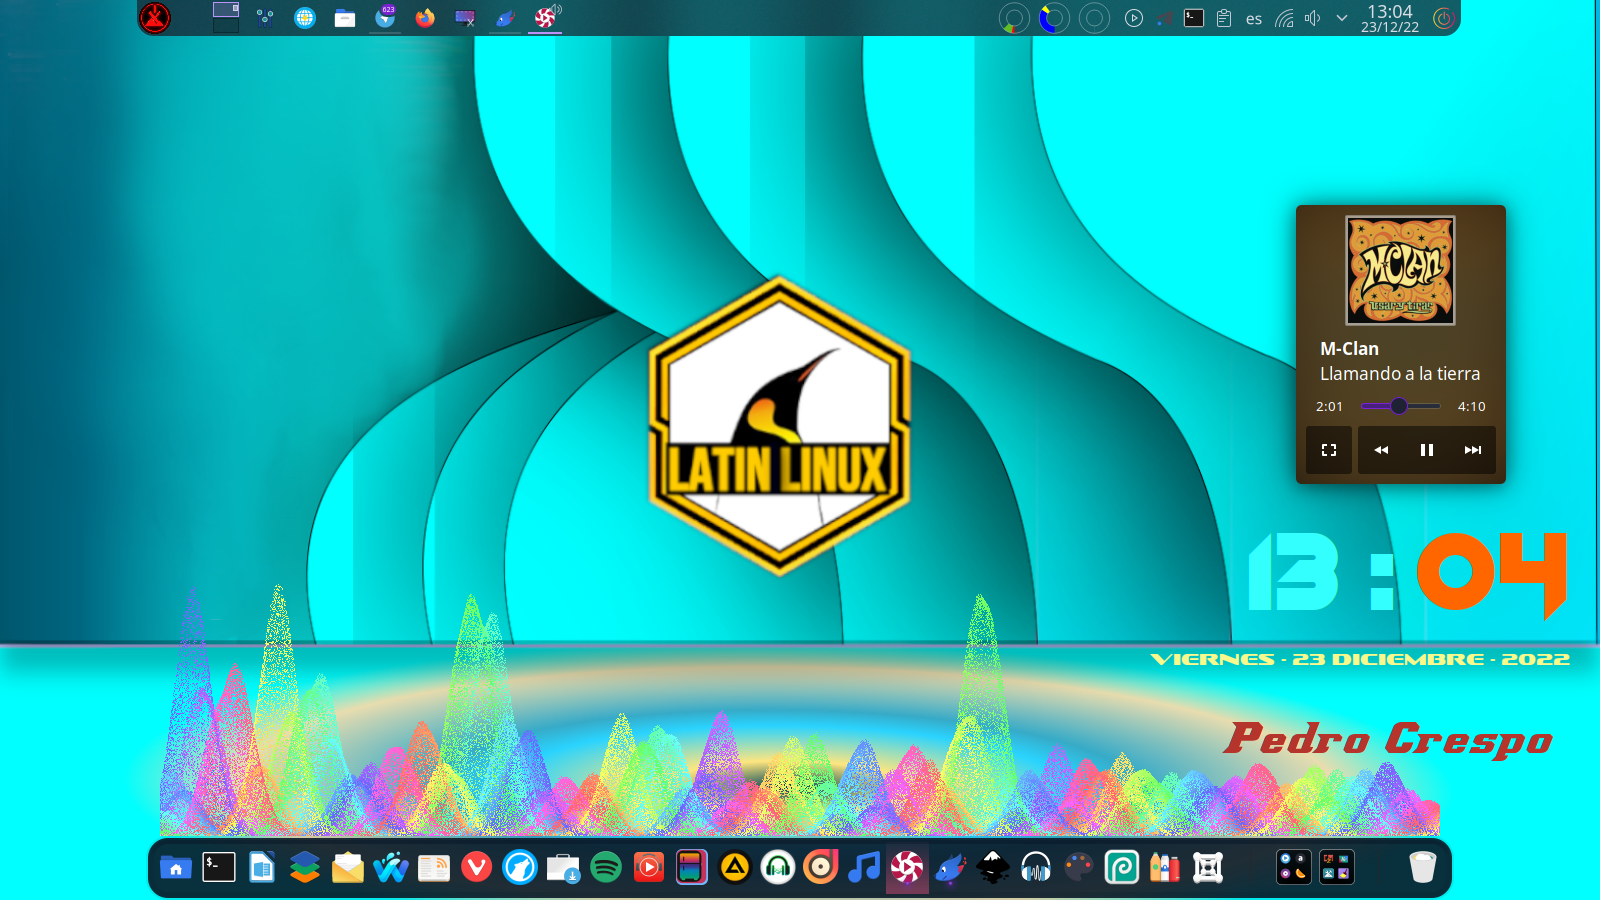Image resolution: width=1600 pixels, height=900 pixels.
Task: Open Celluloid player in the dock
Action: 907,867
